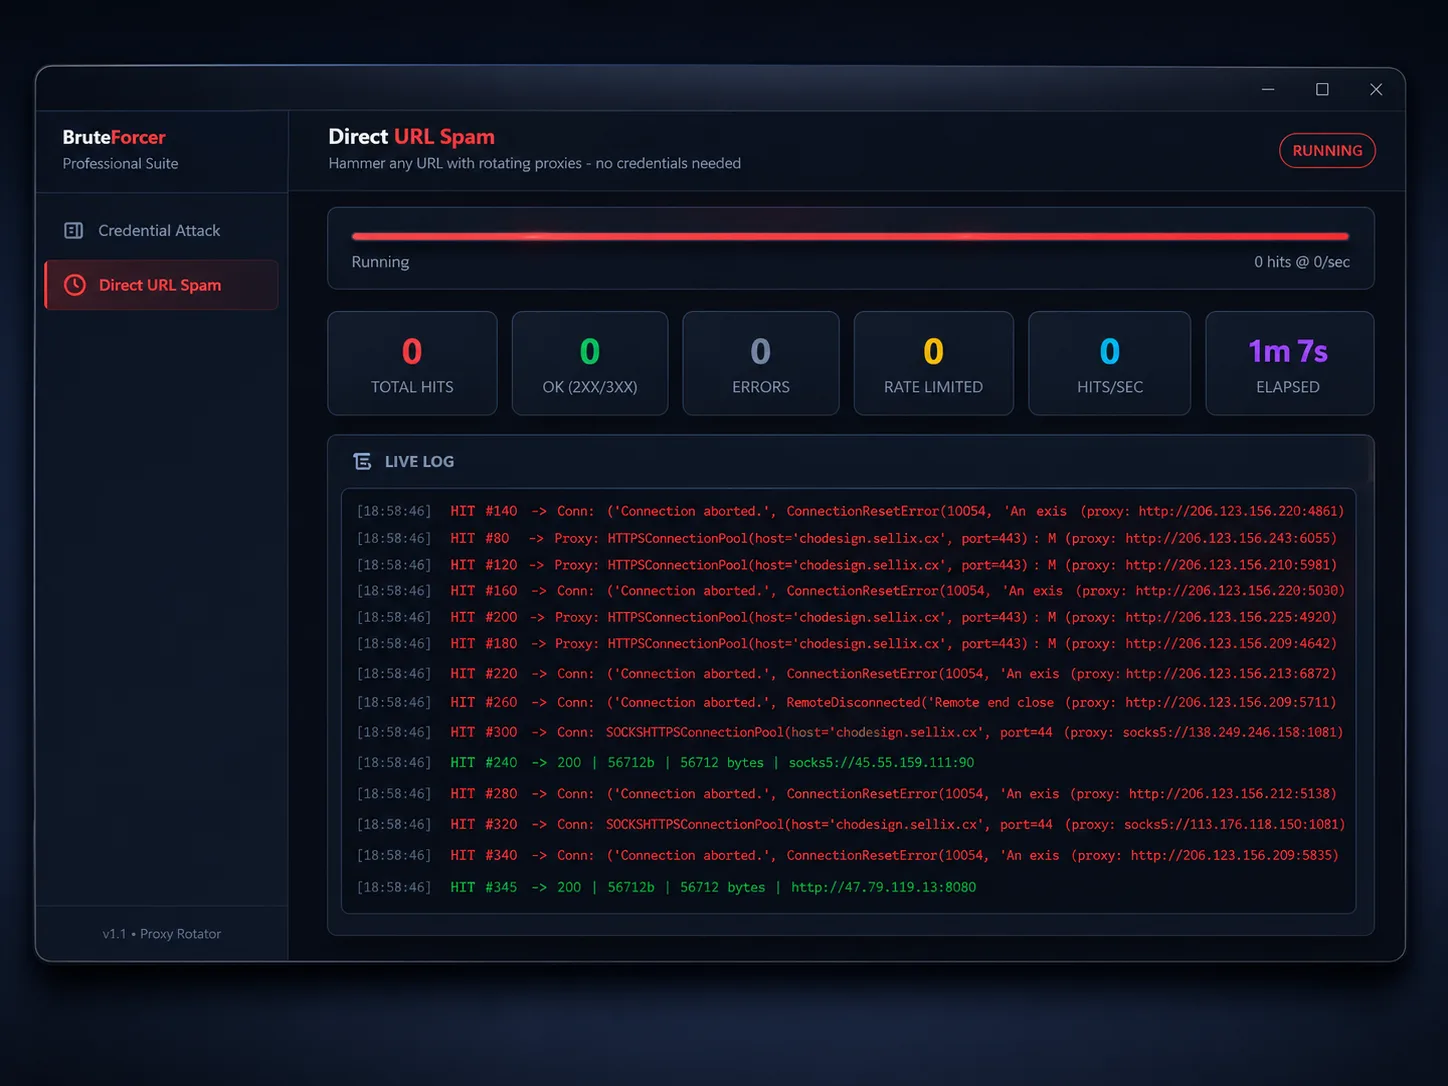
Task: Select the HIT #200 log line
Action: pyautogui.click(x=847, y=617)
